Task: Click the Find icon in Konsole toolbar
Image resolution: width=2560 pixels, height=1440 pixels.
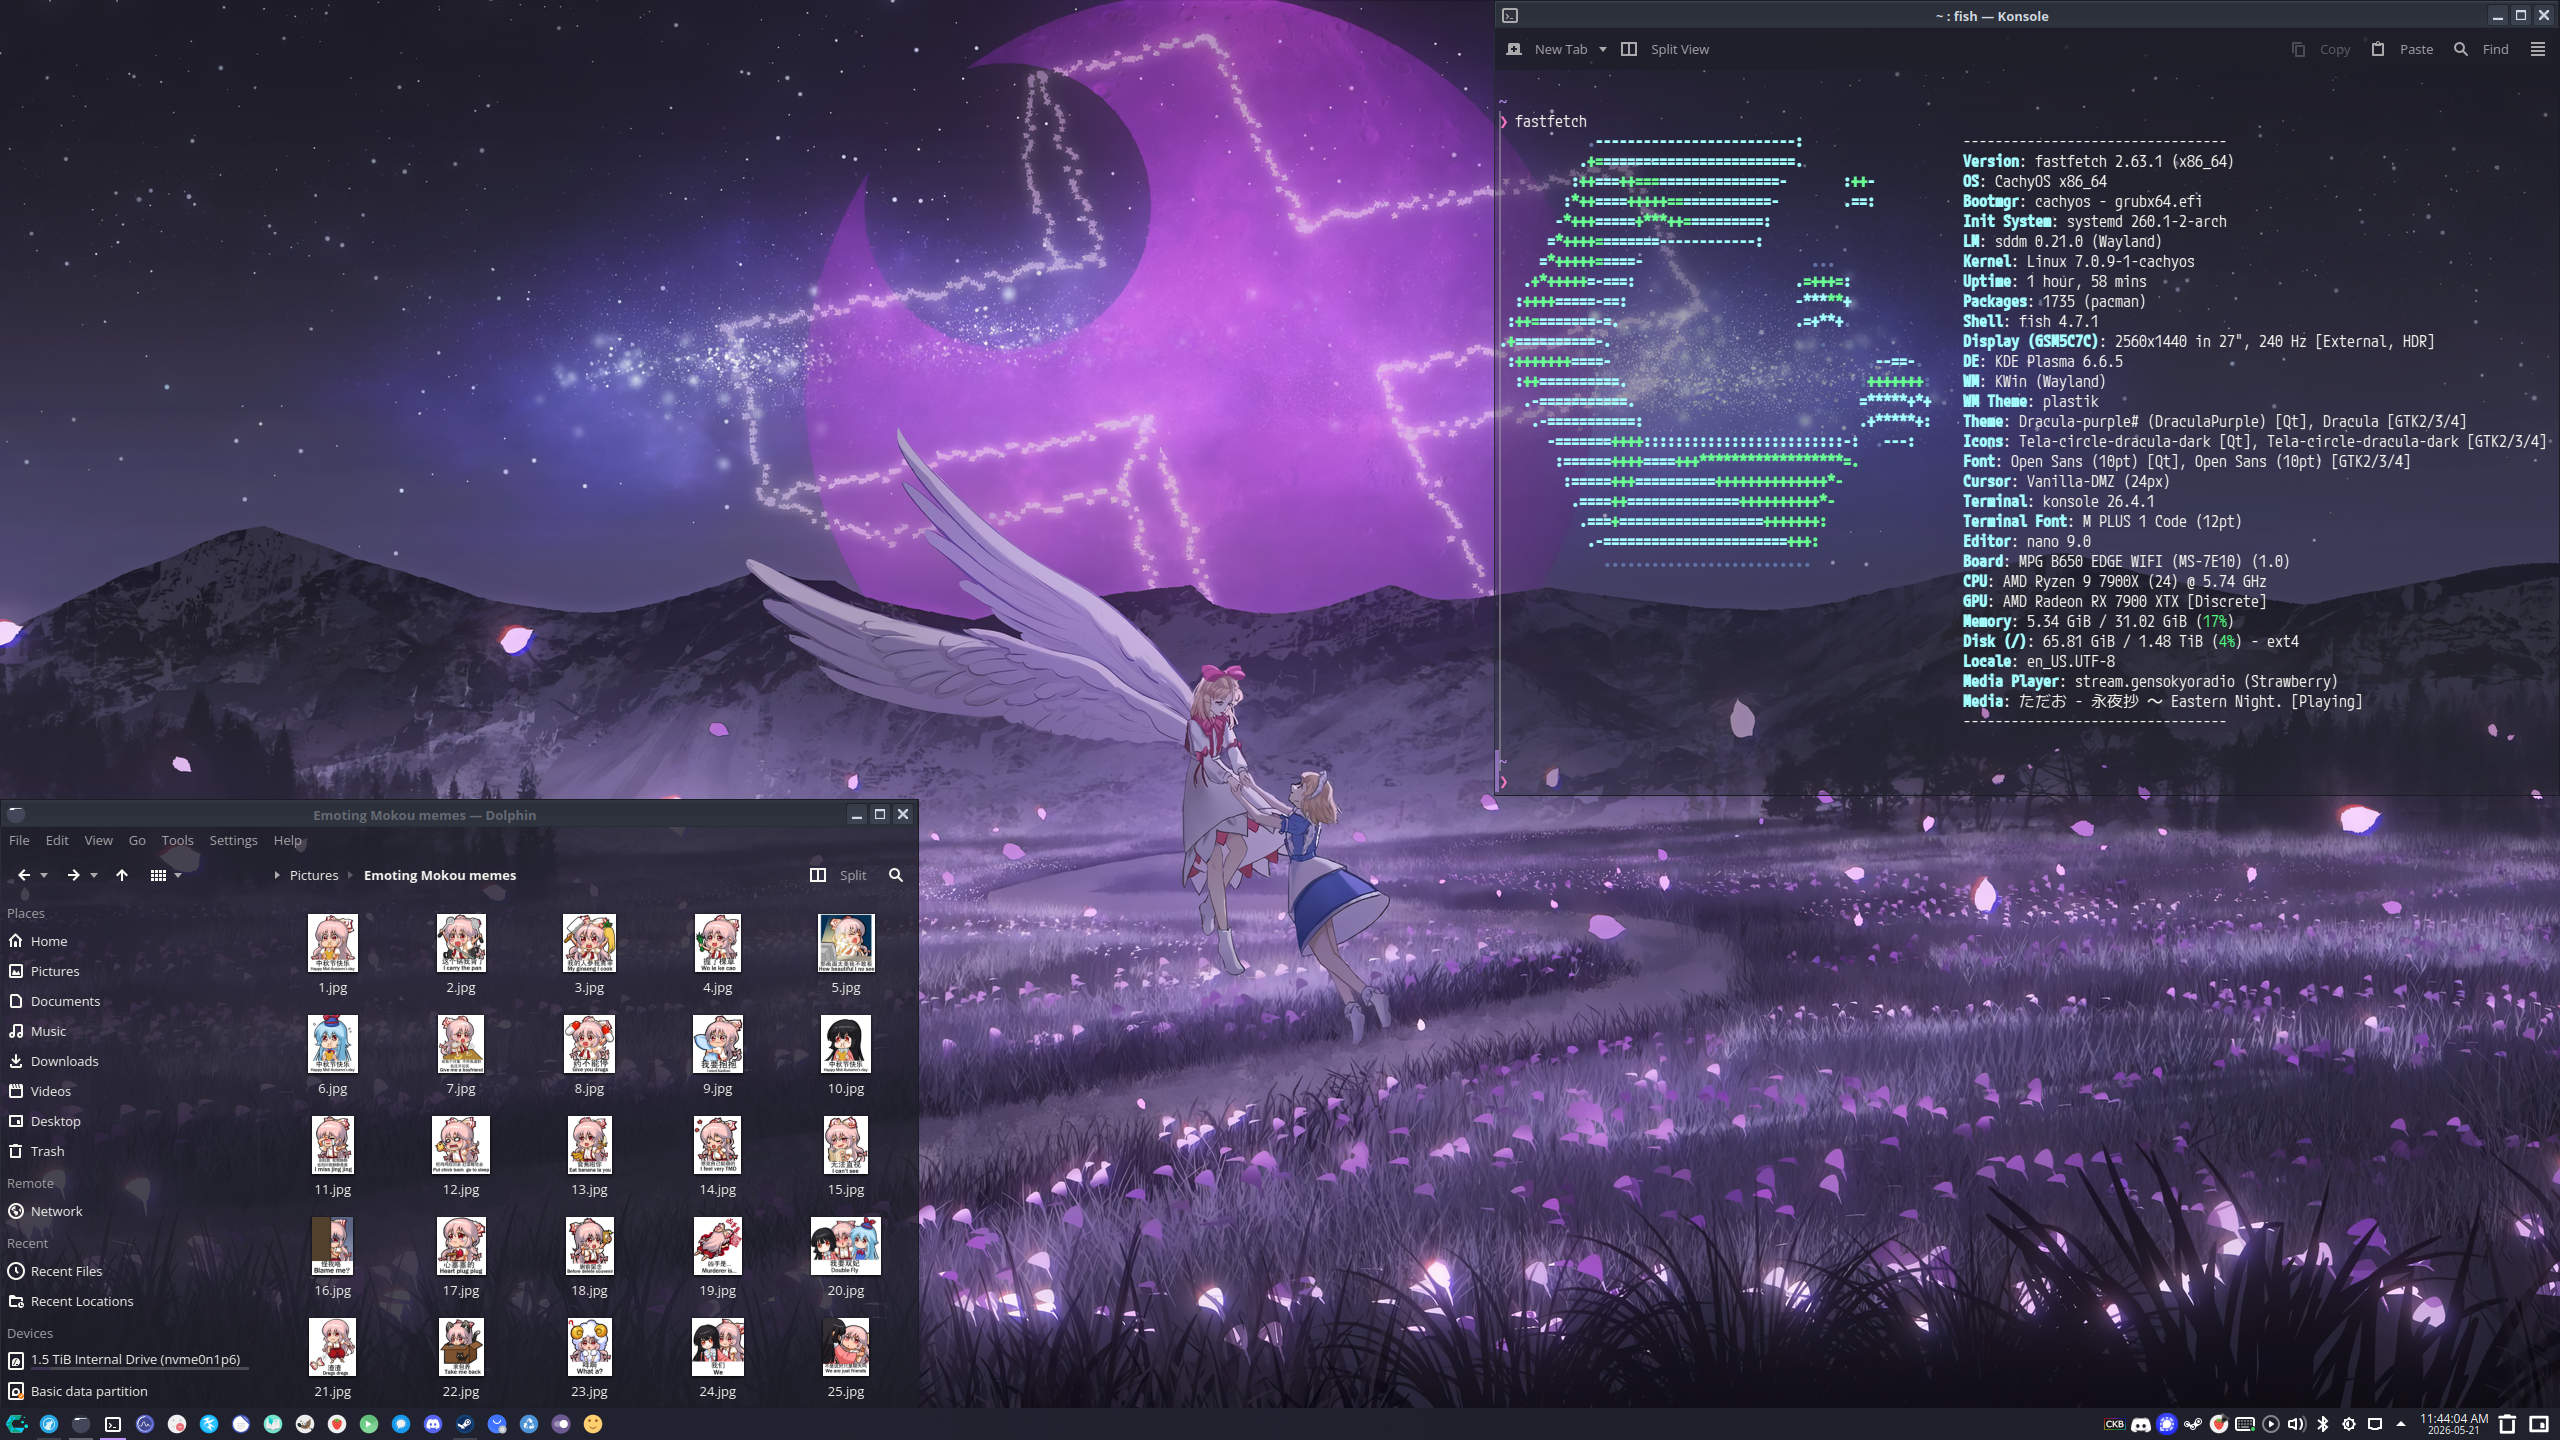Action: pos(2461,49)
